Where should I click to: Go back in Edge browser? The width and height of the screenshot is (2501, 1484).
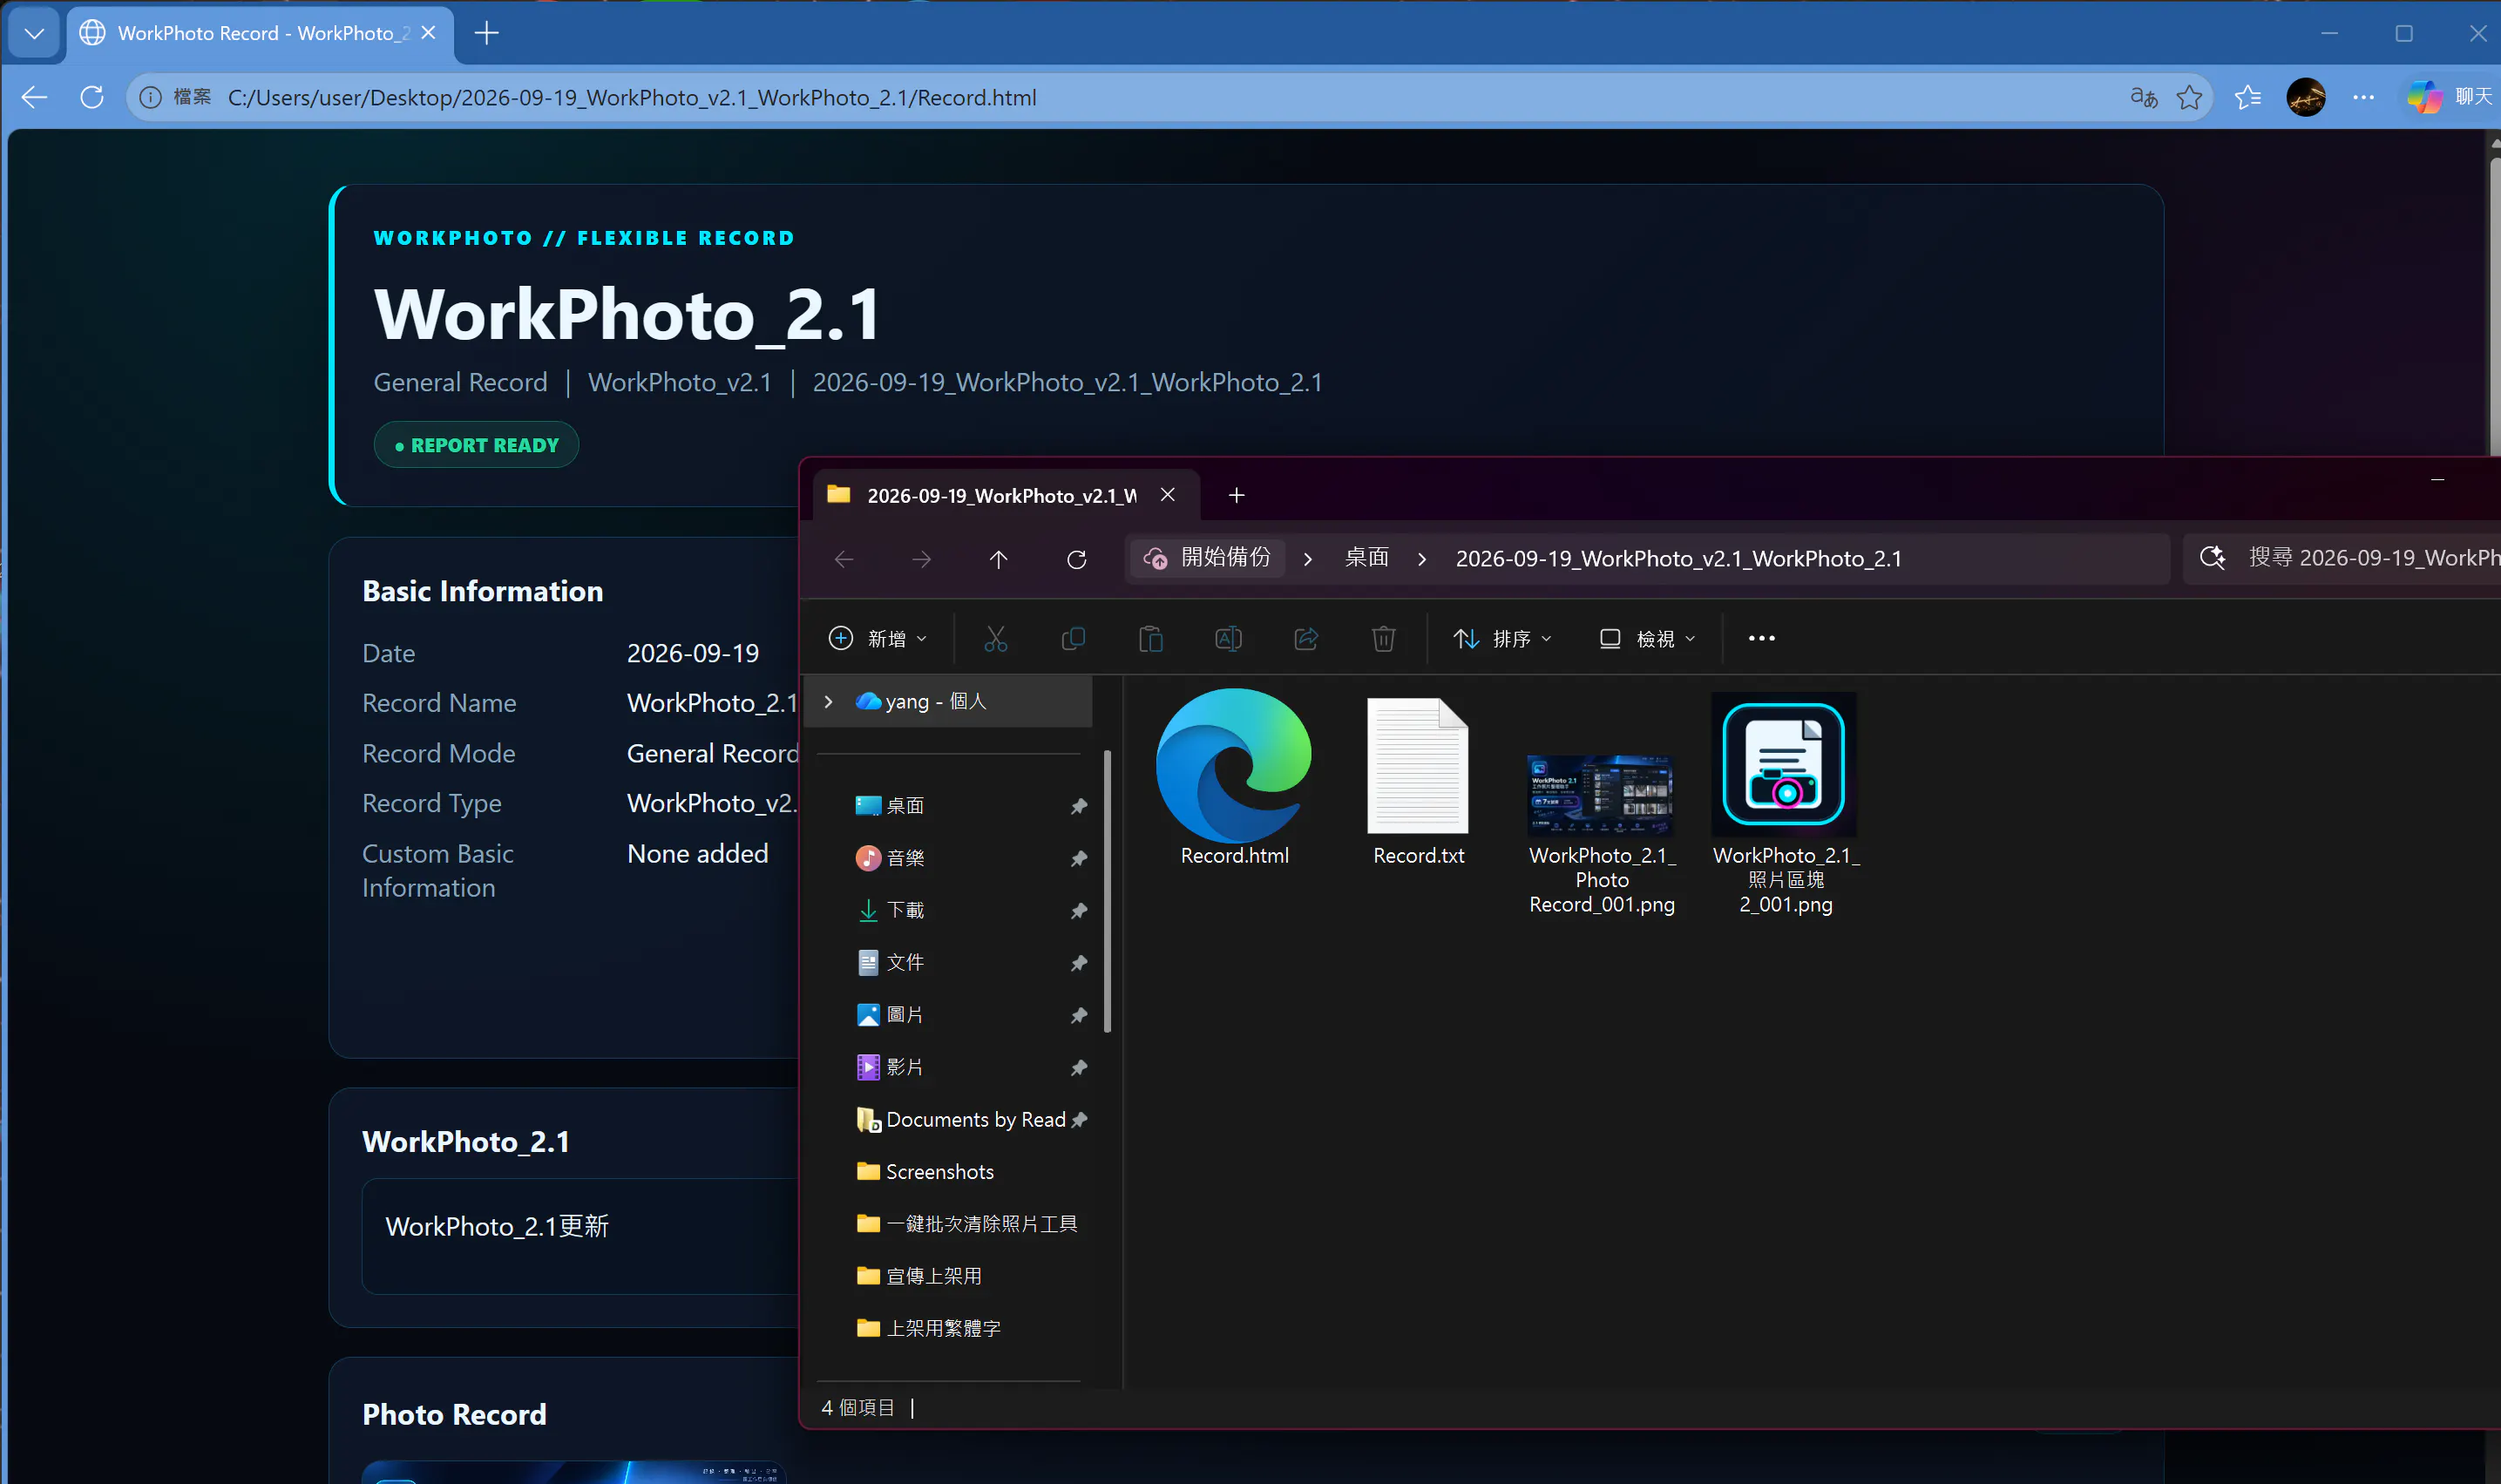tap(35, 97)
